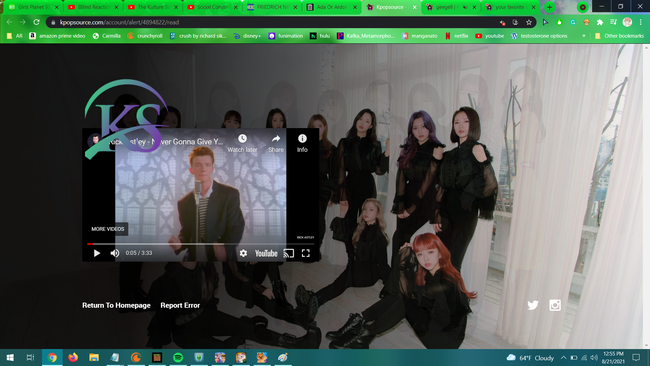Add video to Watch later

[x=243, y=143]
